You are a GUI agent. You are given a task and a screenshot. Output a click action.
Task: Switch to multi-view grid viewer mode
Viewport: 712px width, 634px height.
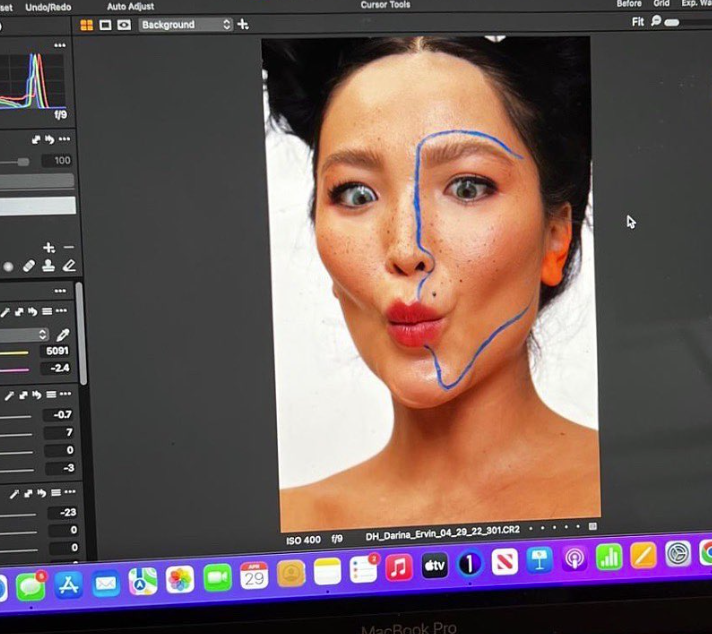(86, 24)
